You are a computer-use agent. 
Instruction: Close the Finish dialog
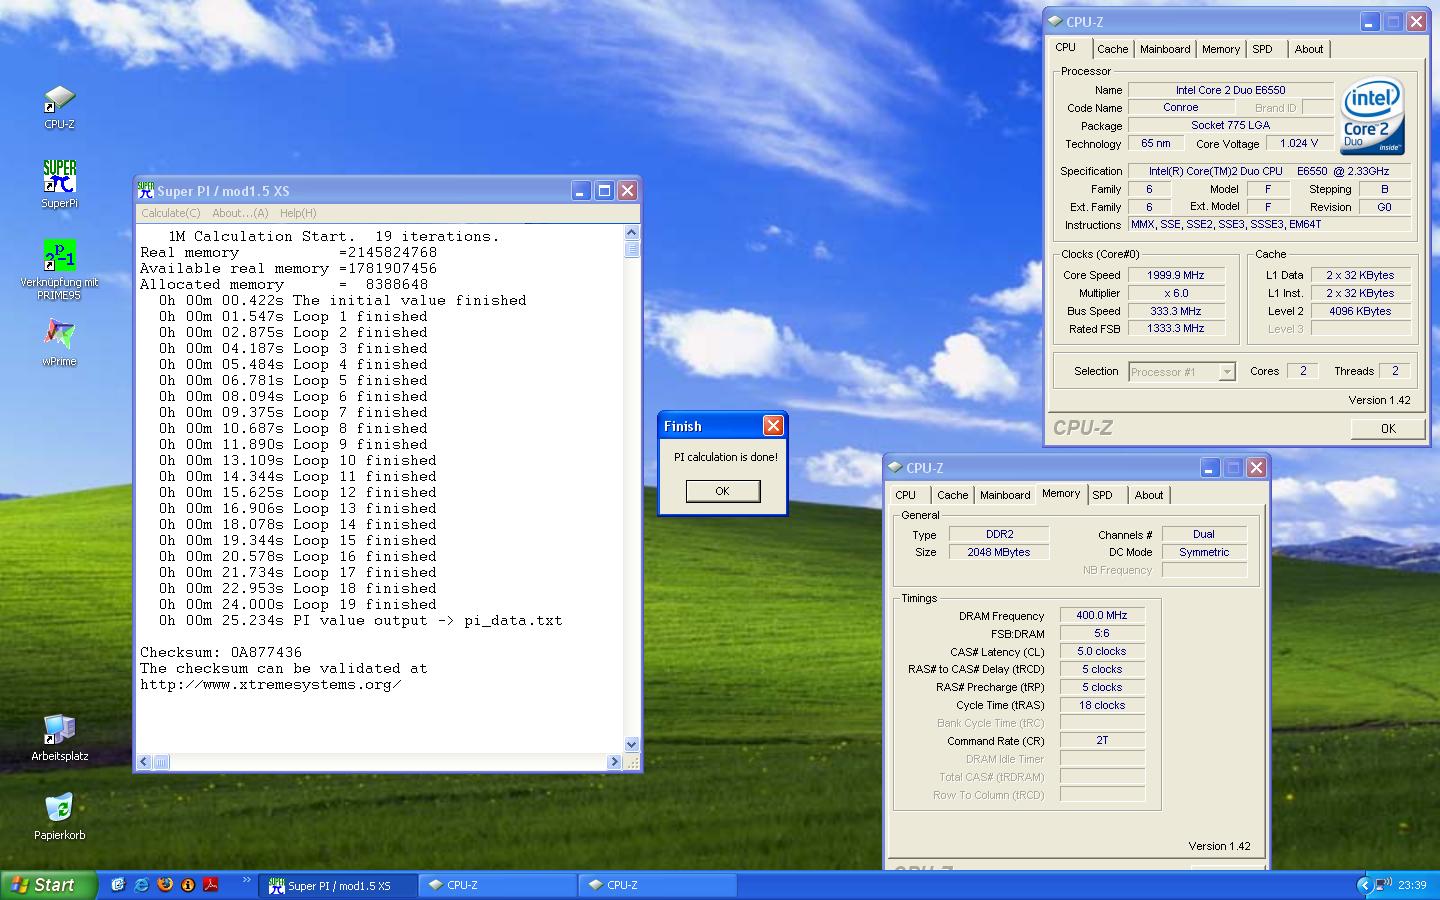pyautogui.click(x=773, y=426)
